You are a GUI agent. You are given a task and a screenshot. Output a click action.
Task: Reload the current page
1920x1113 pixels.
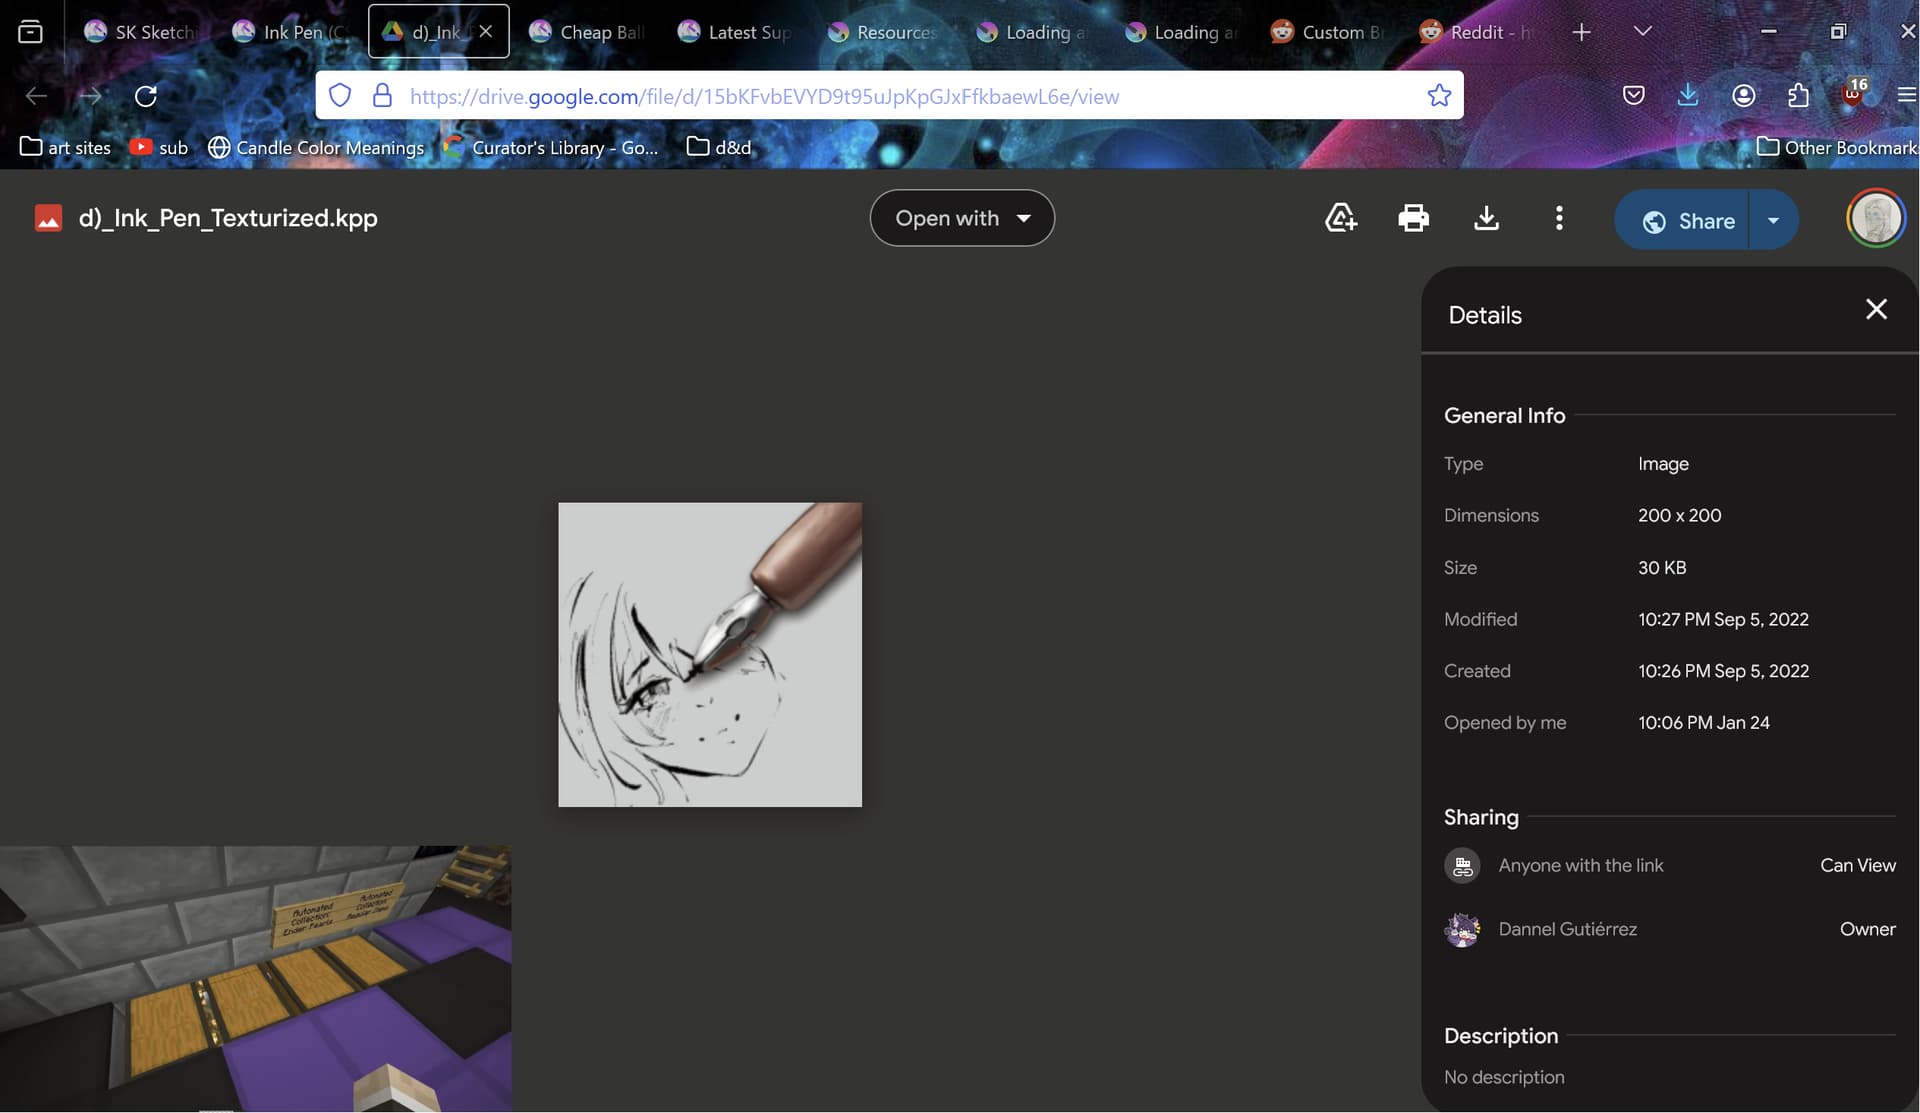click(146, 96)
